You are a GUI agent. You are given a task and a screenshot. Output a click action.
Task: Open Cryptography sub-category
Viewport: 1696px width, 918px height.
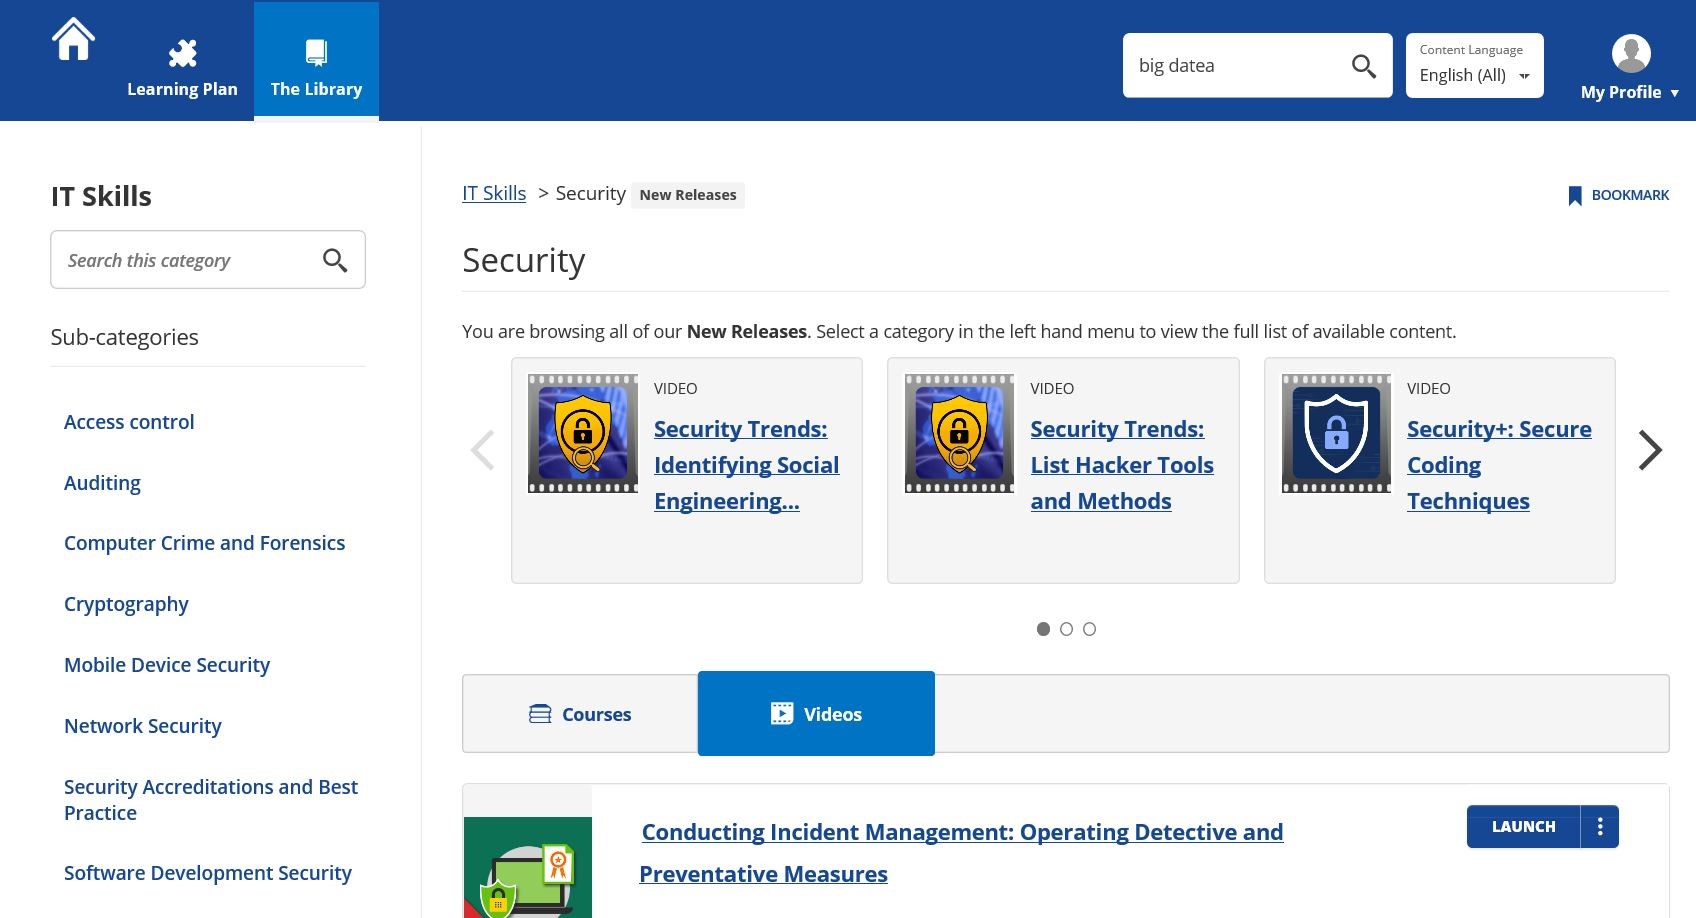click(126, 604)
